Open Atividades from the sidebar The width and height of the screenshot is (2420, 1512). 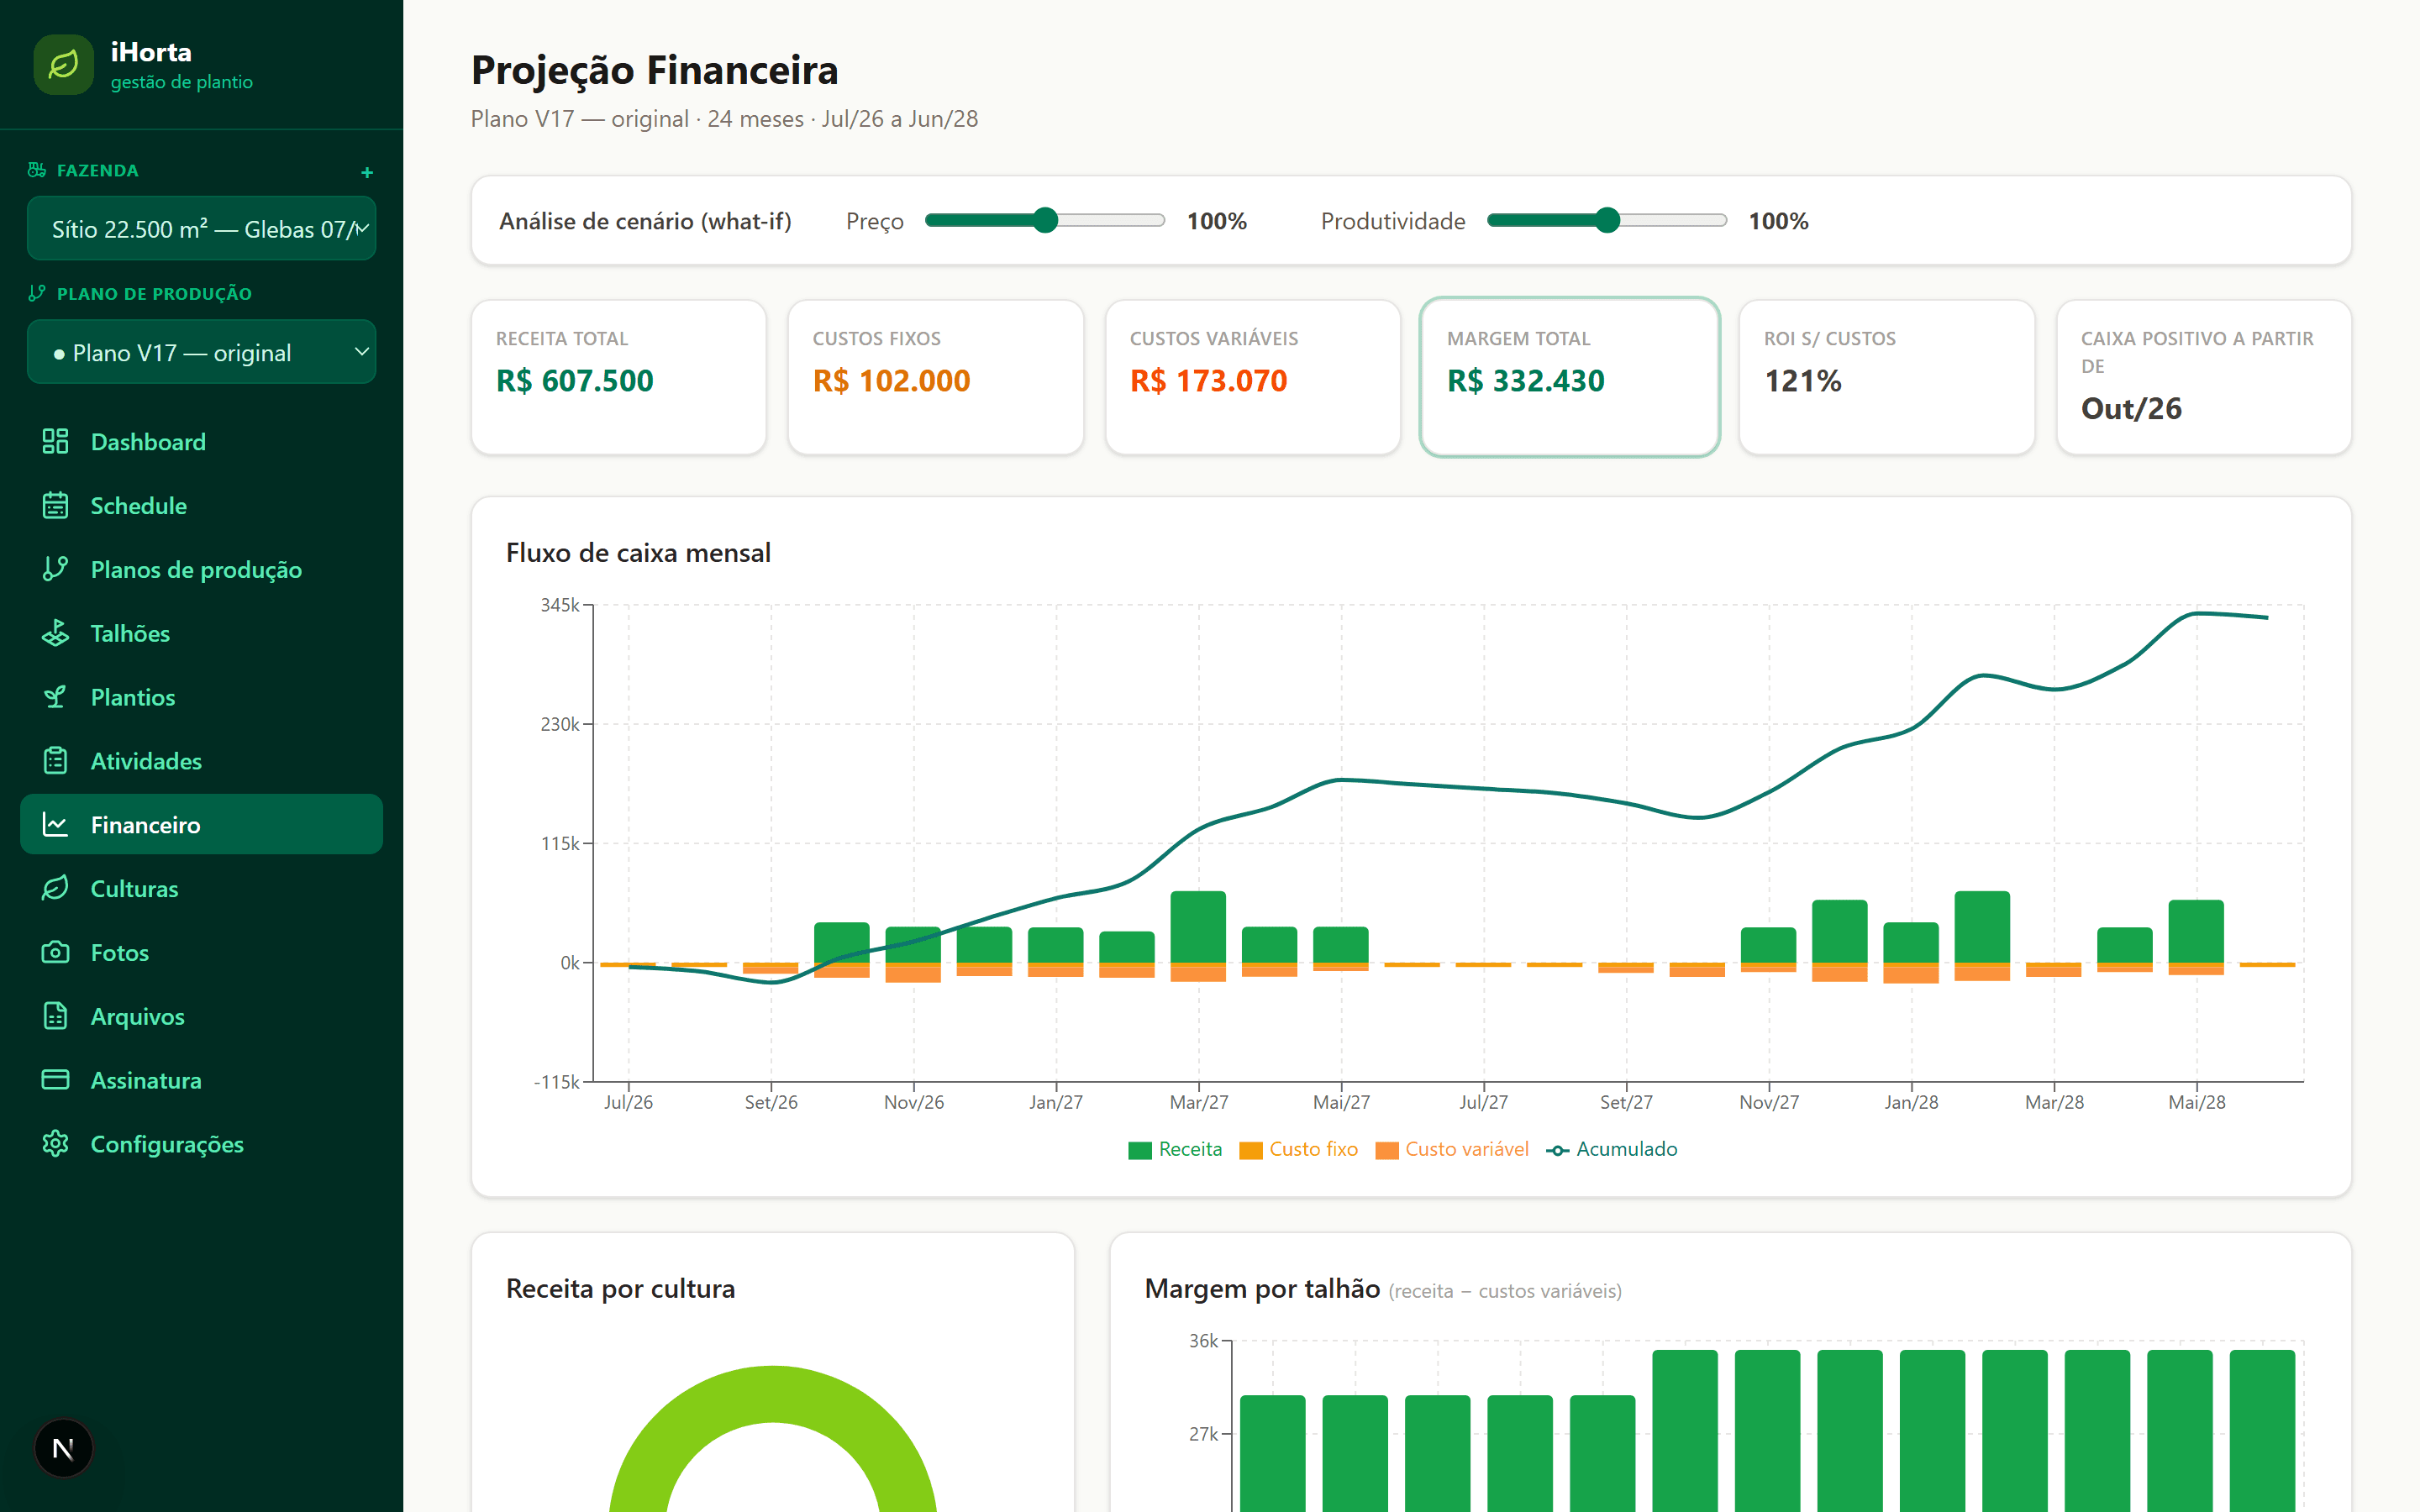(202, 761)
